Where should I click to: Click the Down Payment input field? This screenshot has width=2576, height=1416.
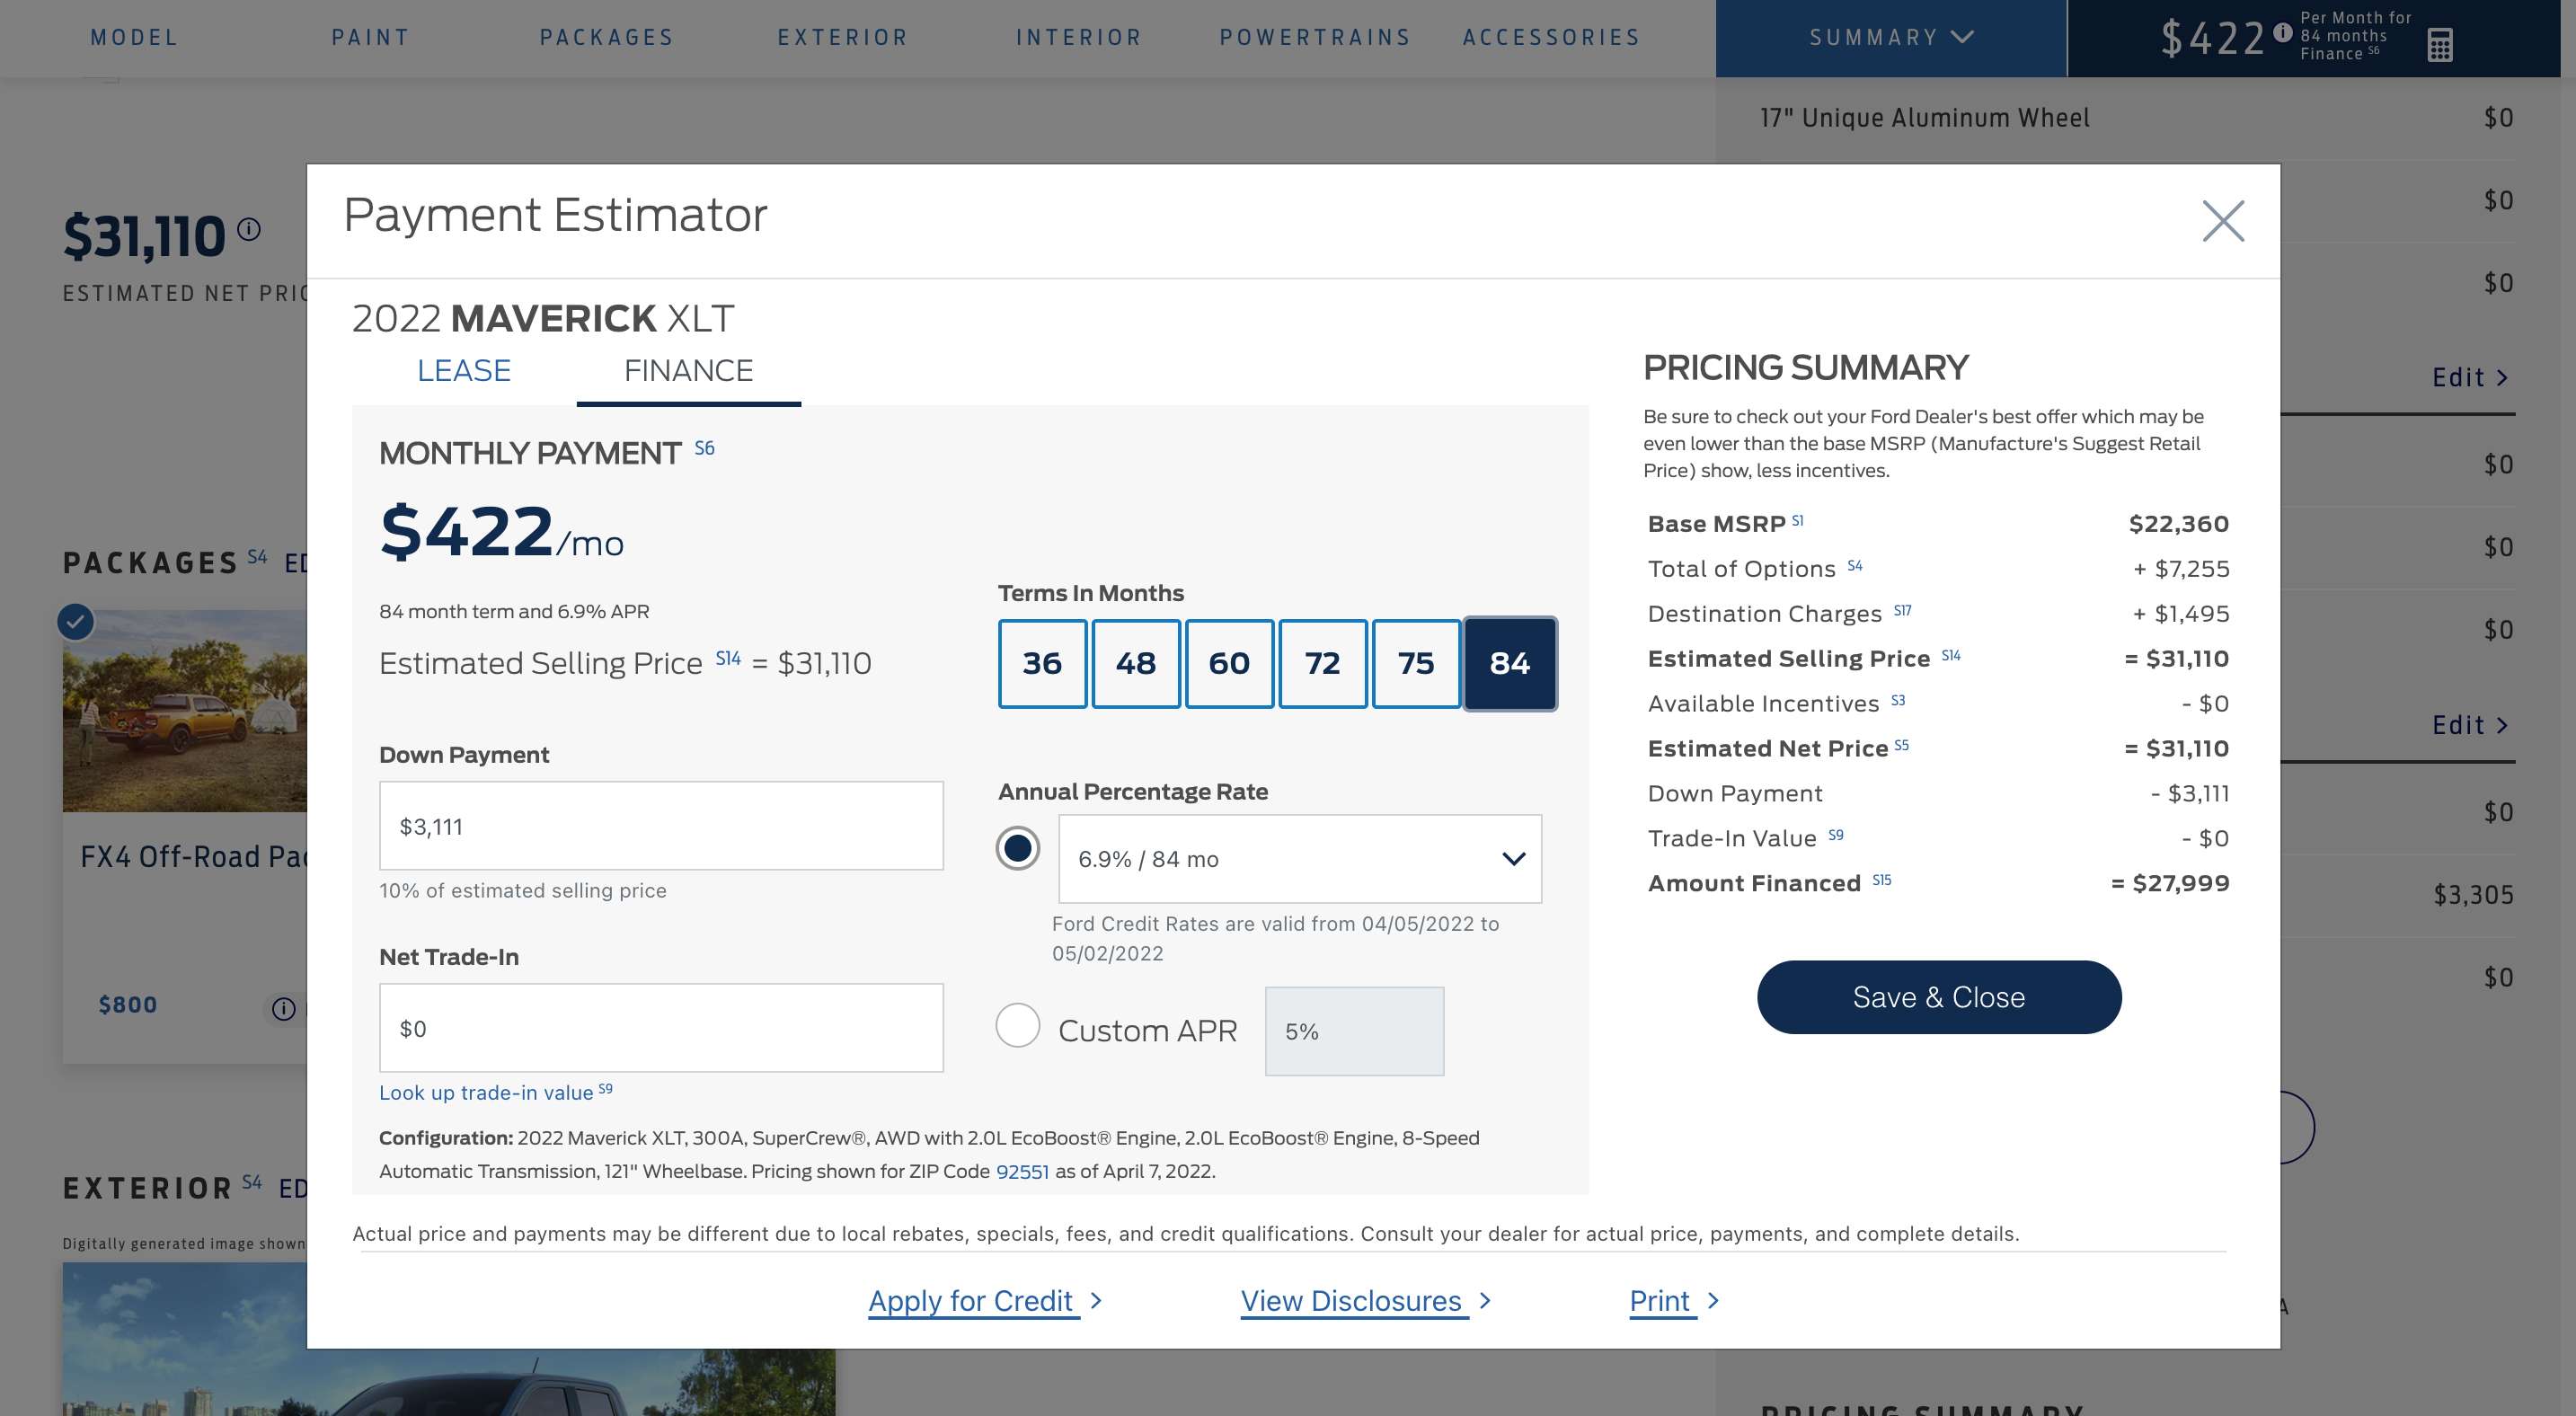click(x=661, y=826)
